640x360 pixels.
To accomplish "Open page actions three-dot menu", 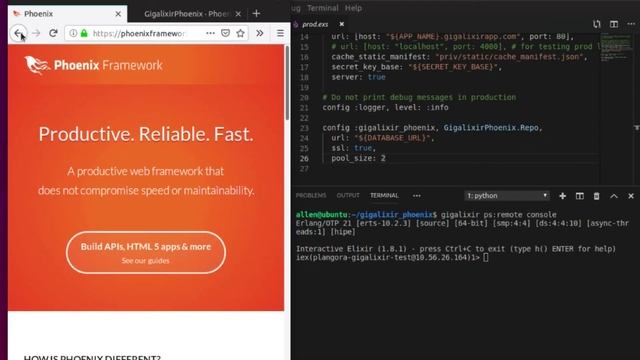I will coord(210,33).
